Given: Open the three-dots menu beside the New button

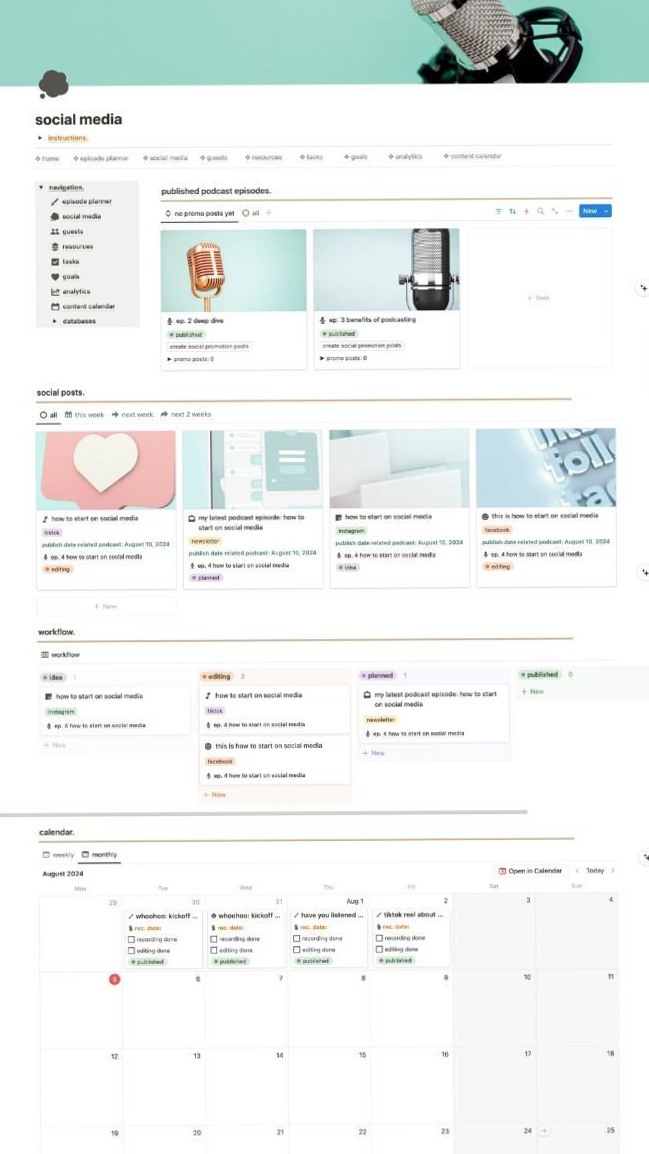Looking at the screenshot, I should pyautogui.click(x=568, y=211).
